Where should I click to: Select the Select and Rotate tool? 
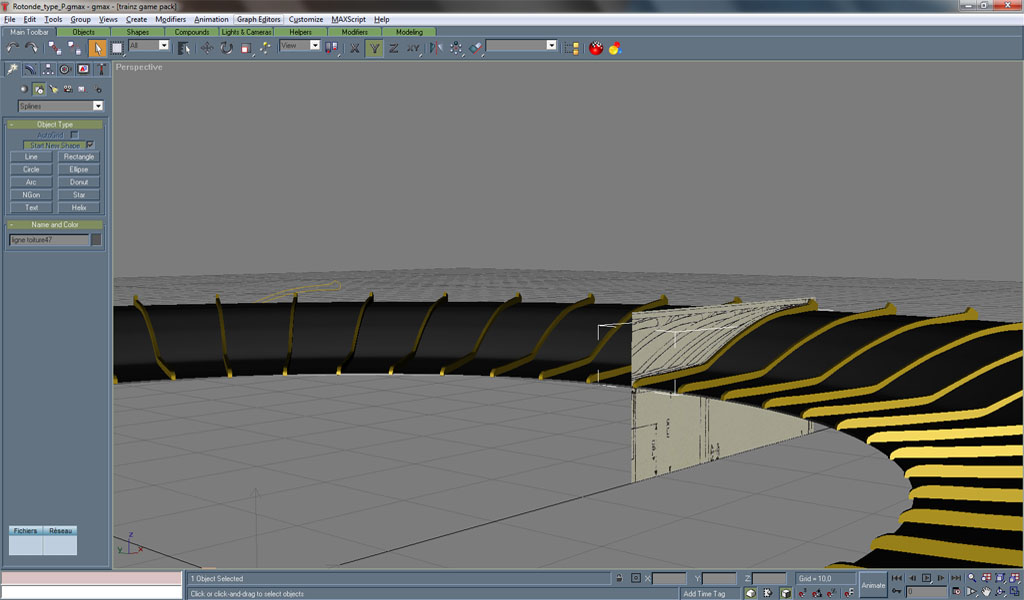pos(227,47)
